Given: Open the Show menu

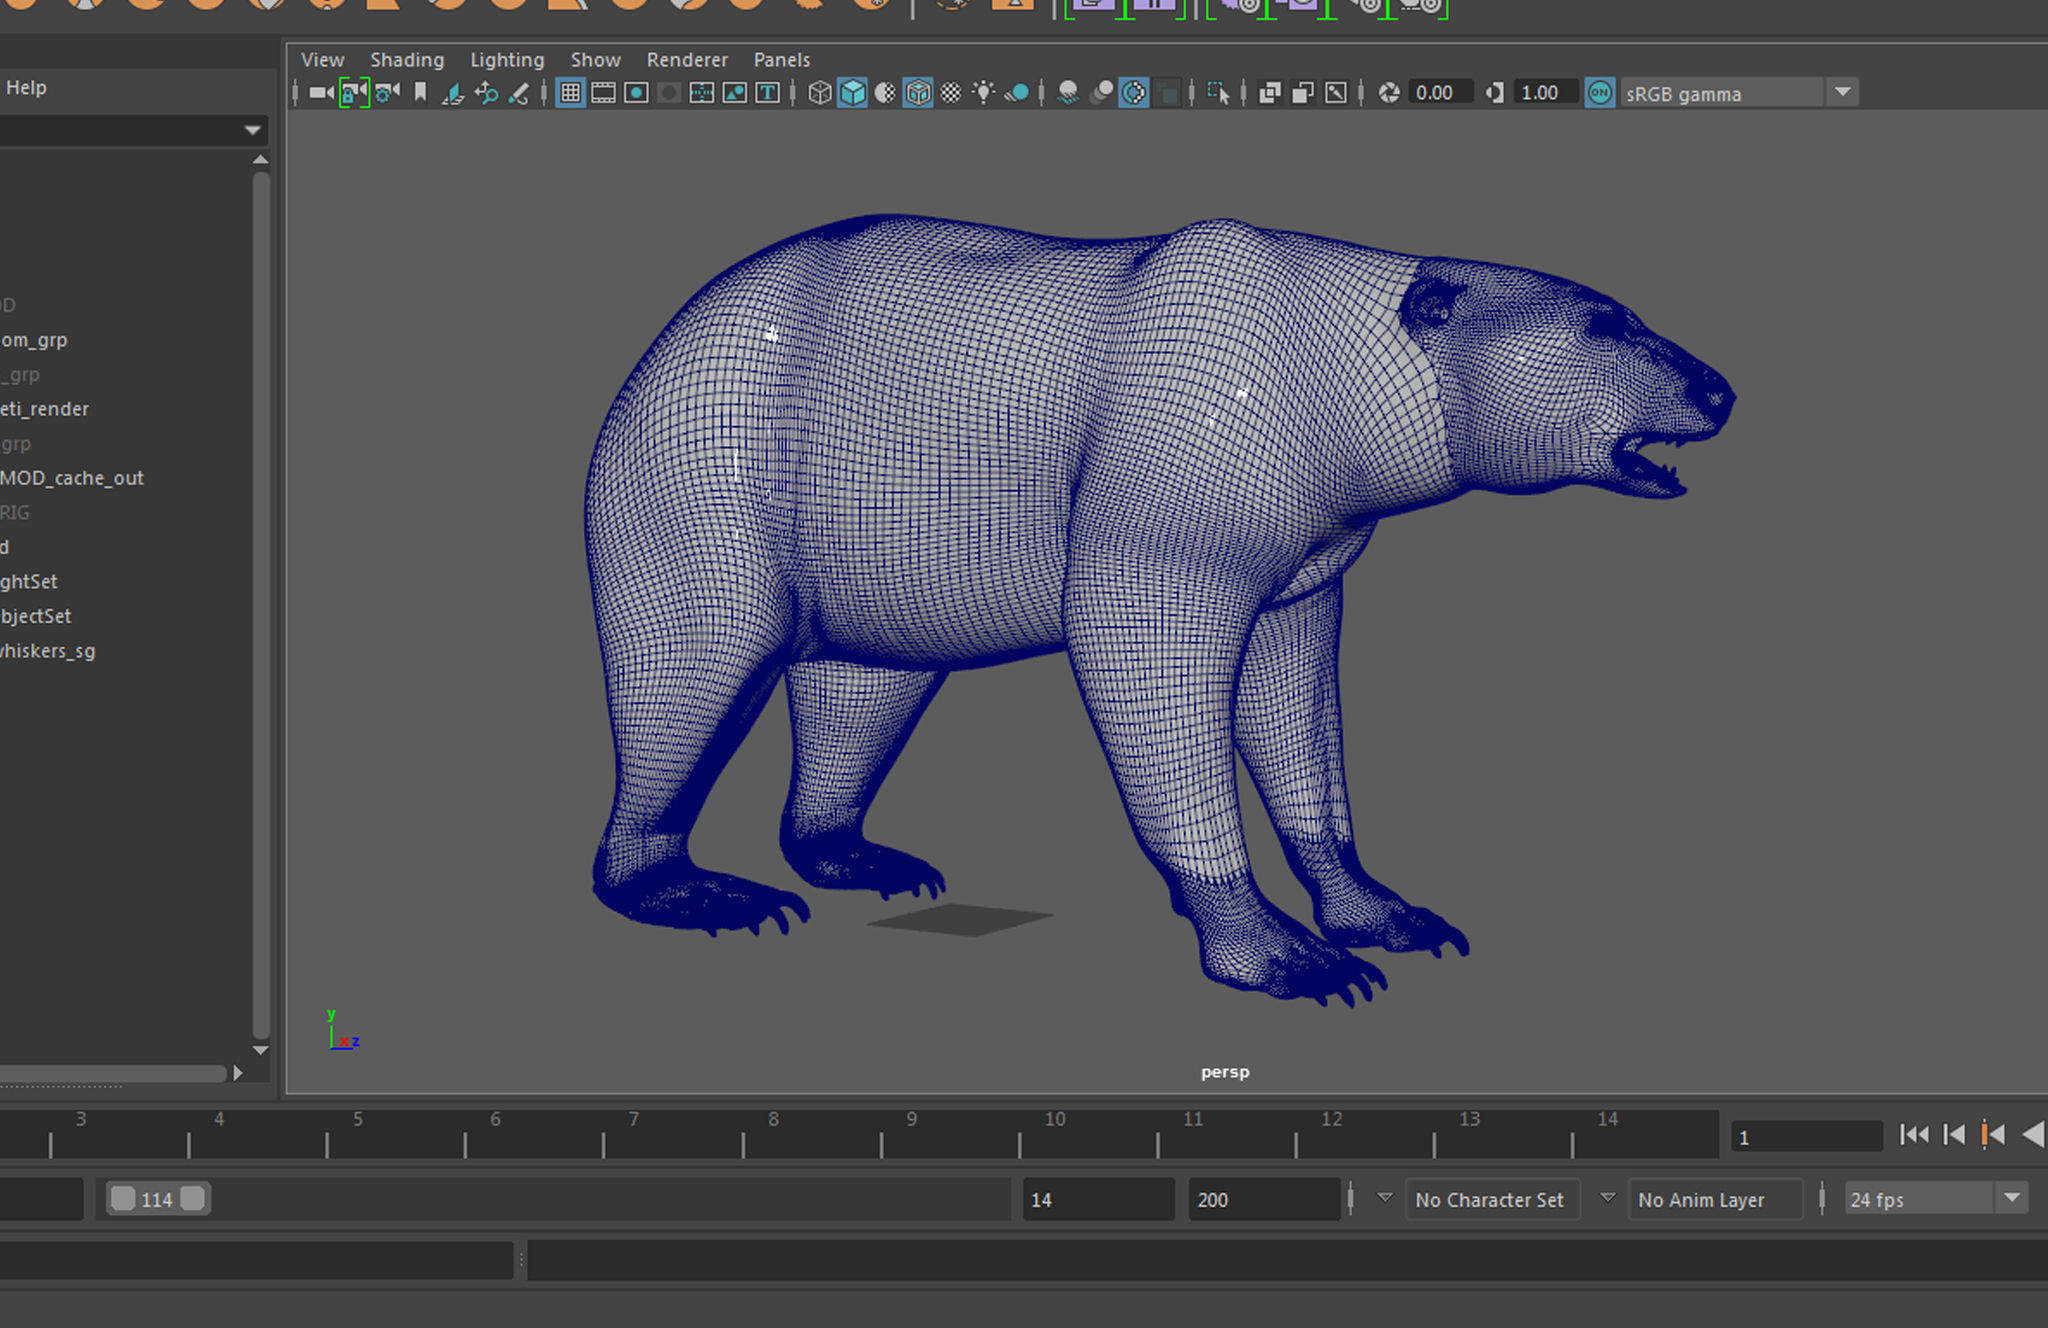Looking at the screenshot, I should pyautogui.click(x=595, y=60).
